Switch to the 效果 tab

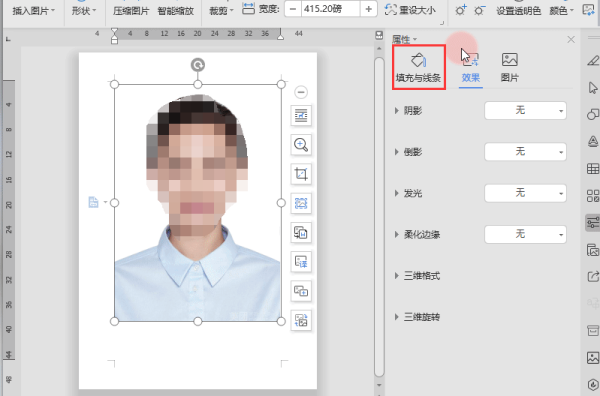coord(471,68)
